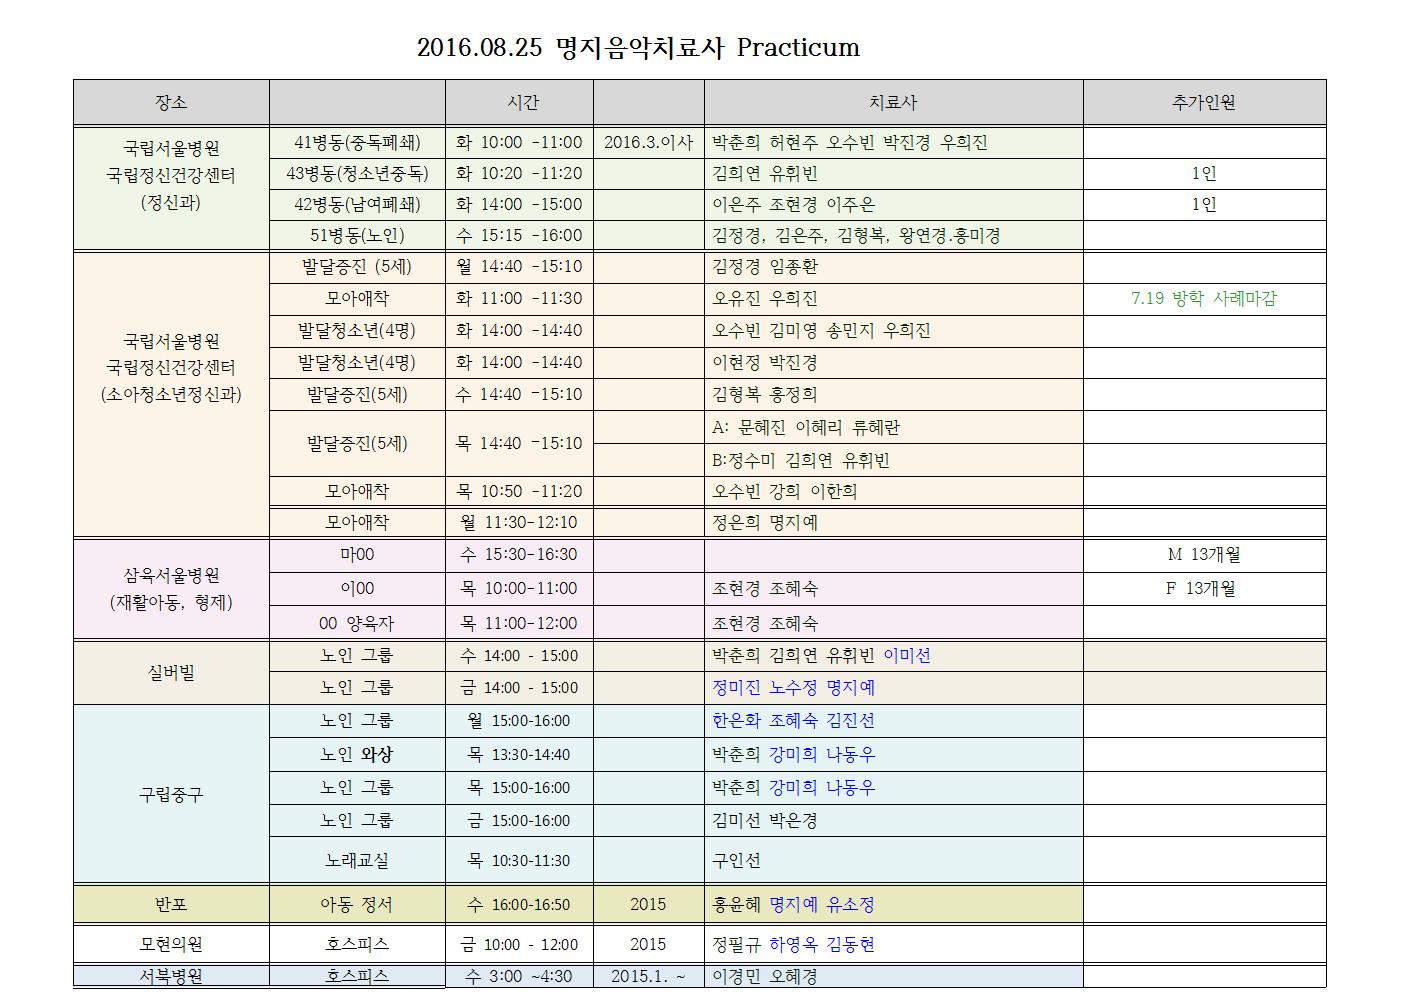Click the cell '노인 와상'
The height and width of the screenshot is (992, 1403).
[x=357, y=755]
